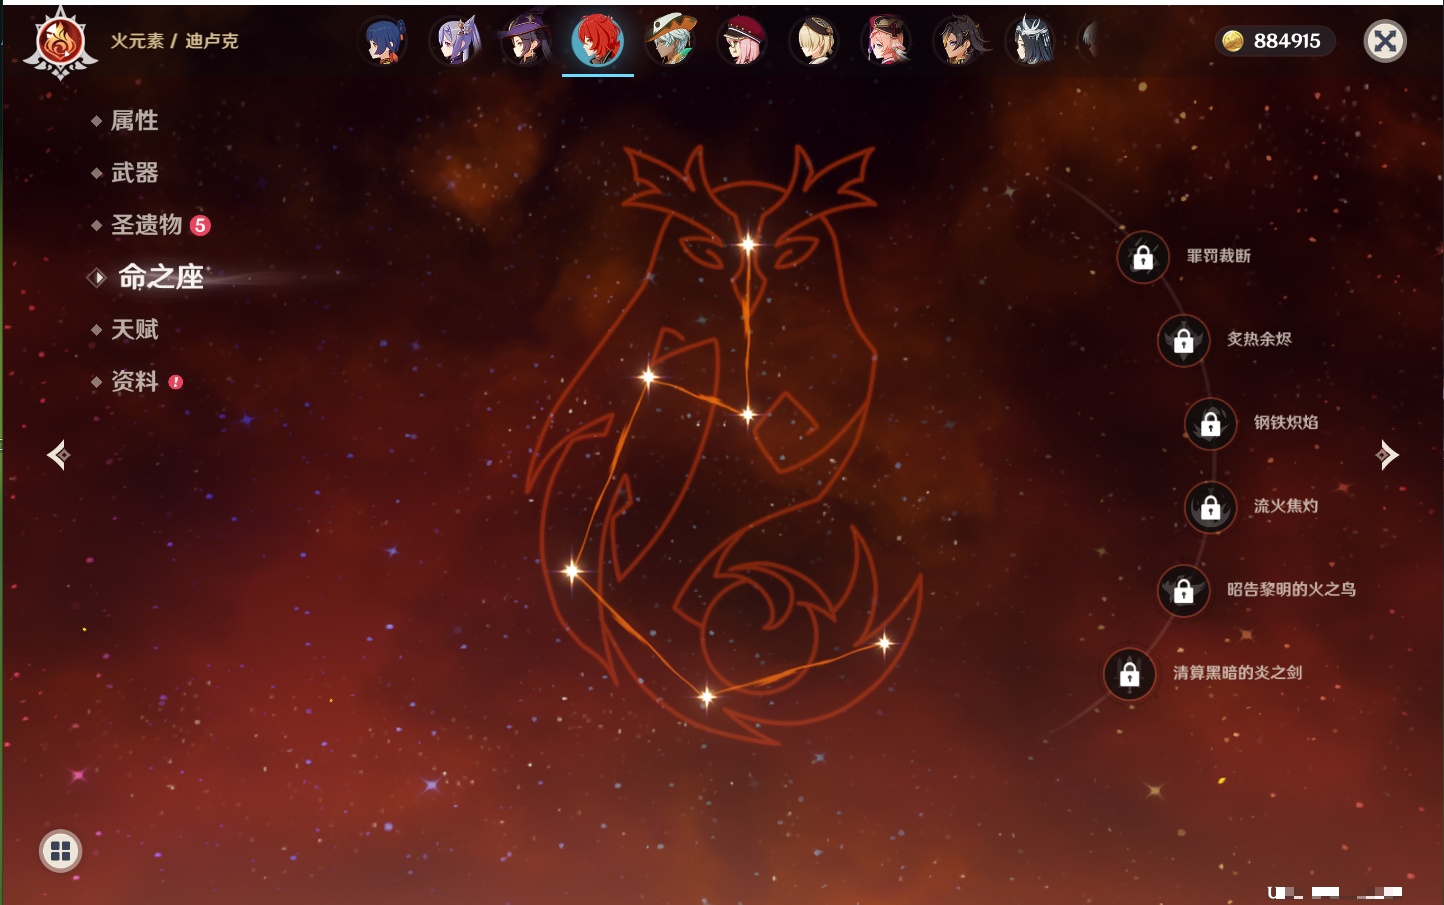Close the character screen

1385,41
